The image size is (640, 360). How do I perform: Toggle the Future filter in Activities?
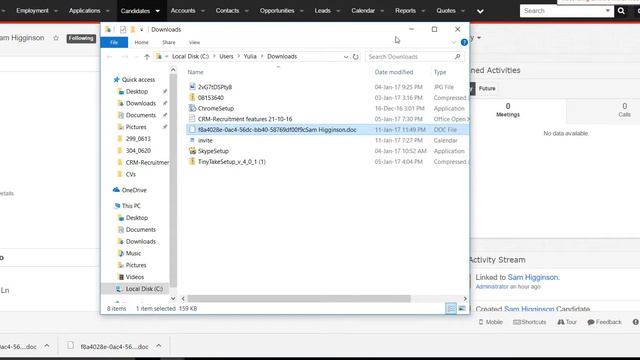pos(487,89)
